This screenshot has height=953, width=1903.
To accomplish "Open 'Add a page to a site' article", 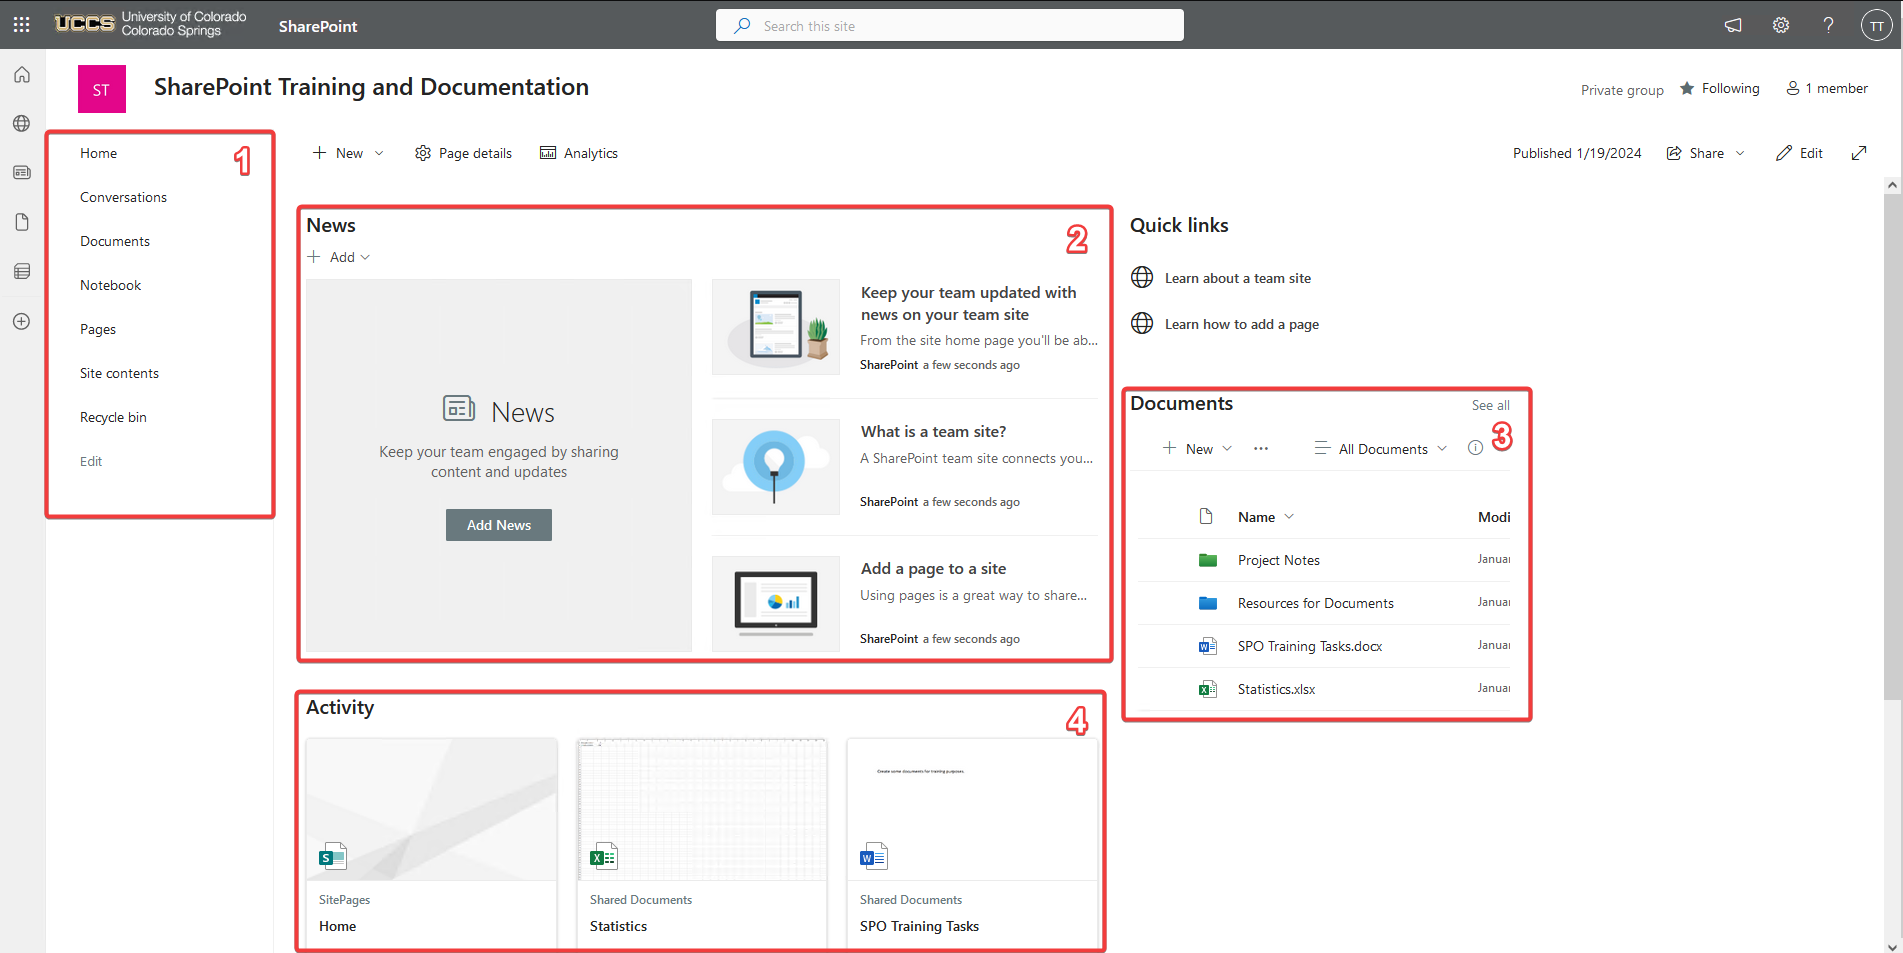I will (934, 568).
